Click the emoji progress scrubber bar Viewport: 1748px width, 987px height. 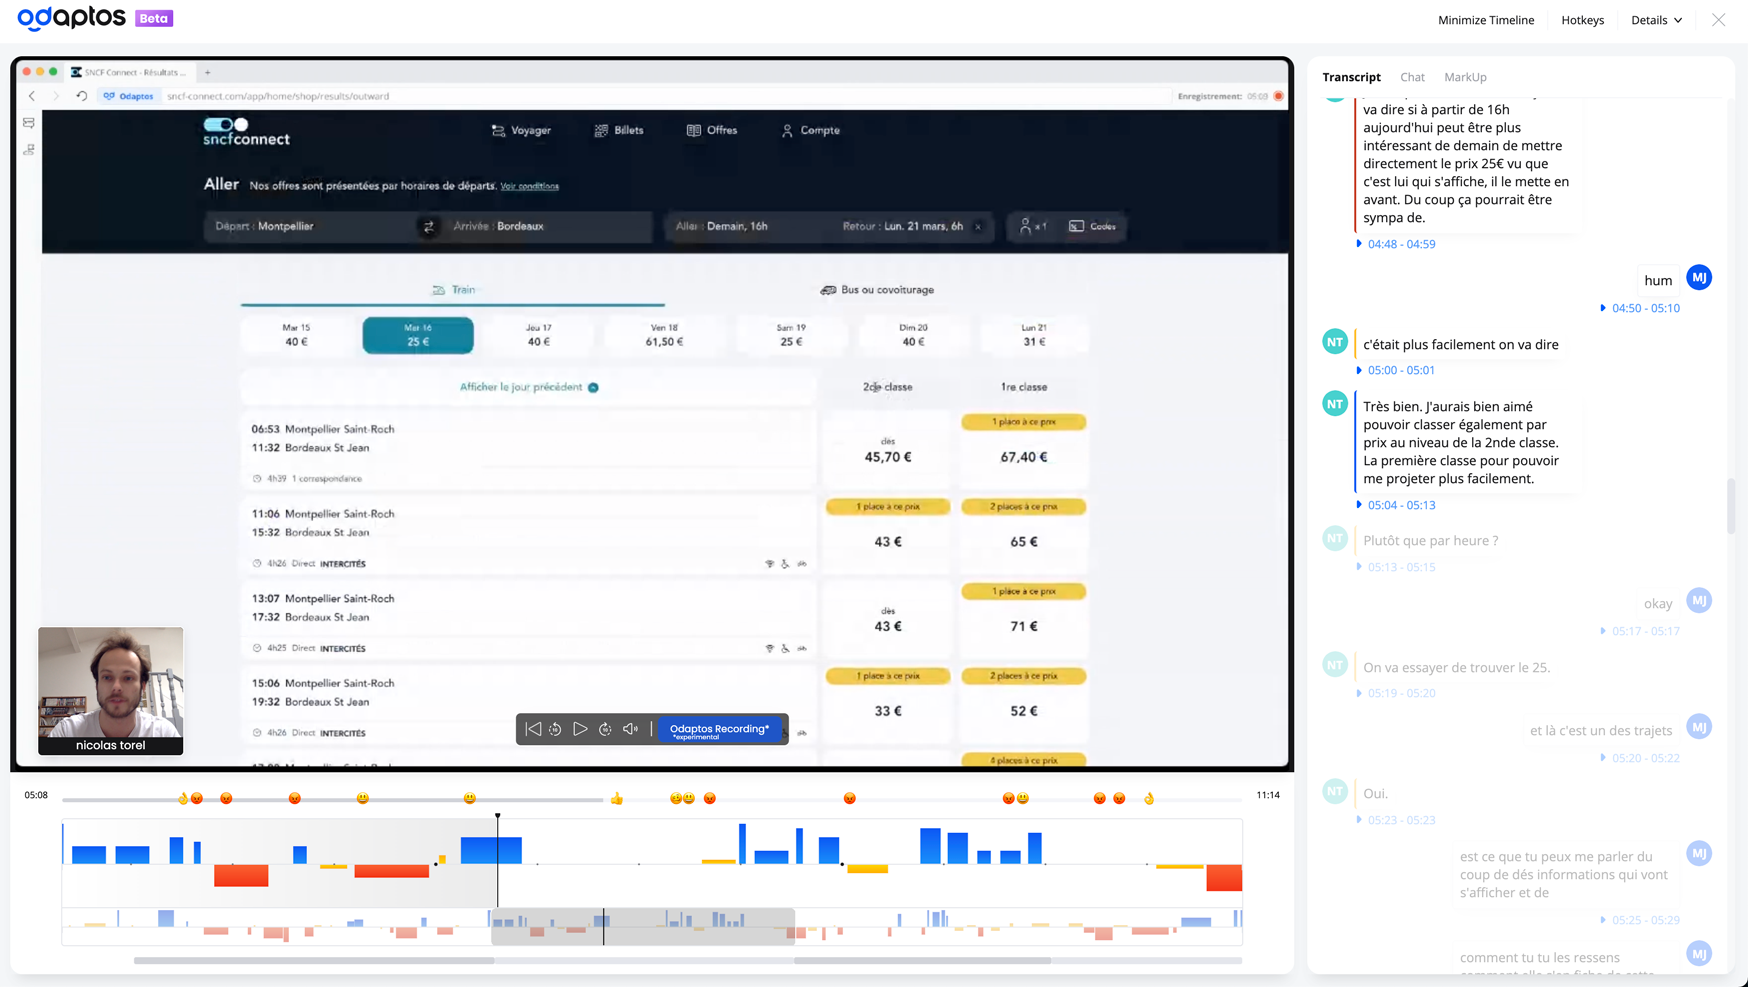coord(652,799)
